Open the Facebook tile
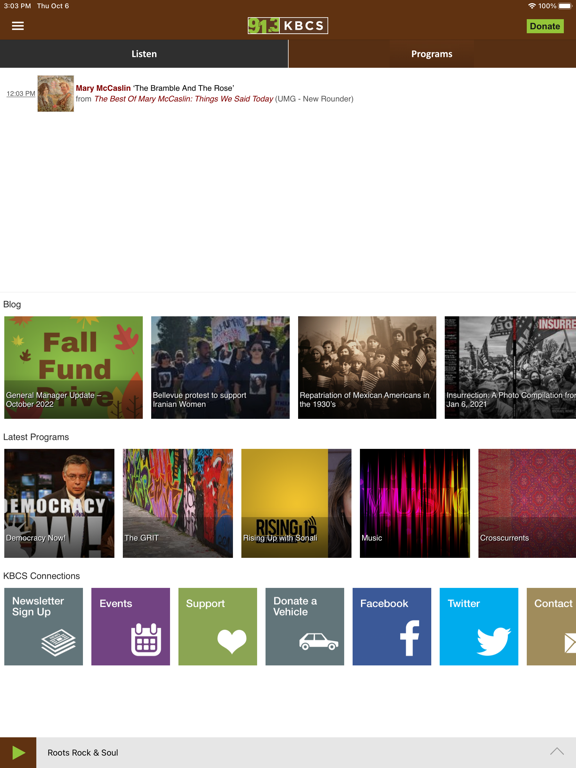The width and height of the screenshot is (576, 768). [392, 626]
